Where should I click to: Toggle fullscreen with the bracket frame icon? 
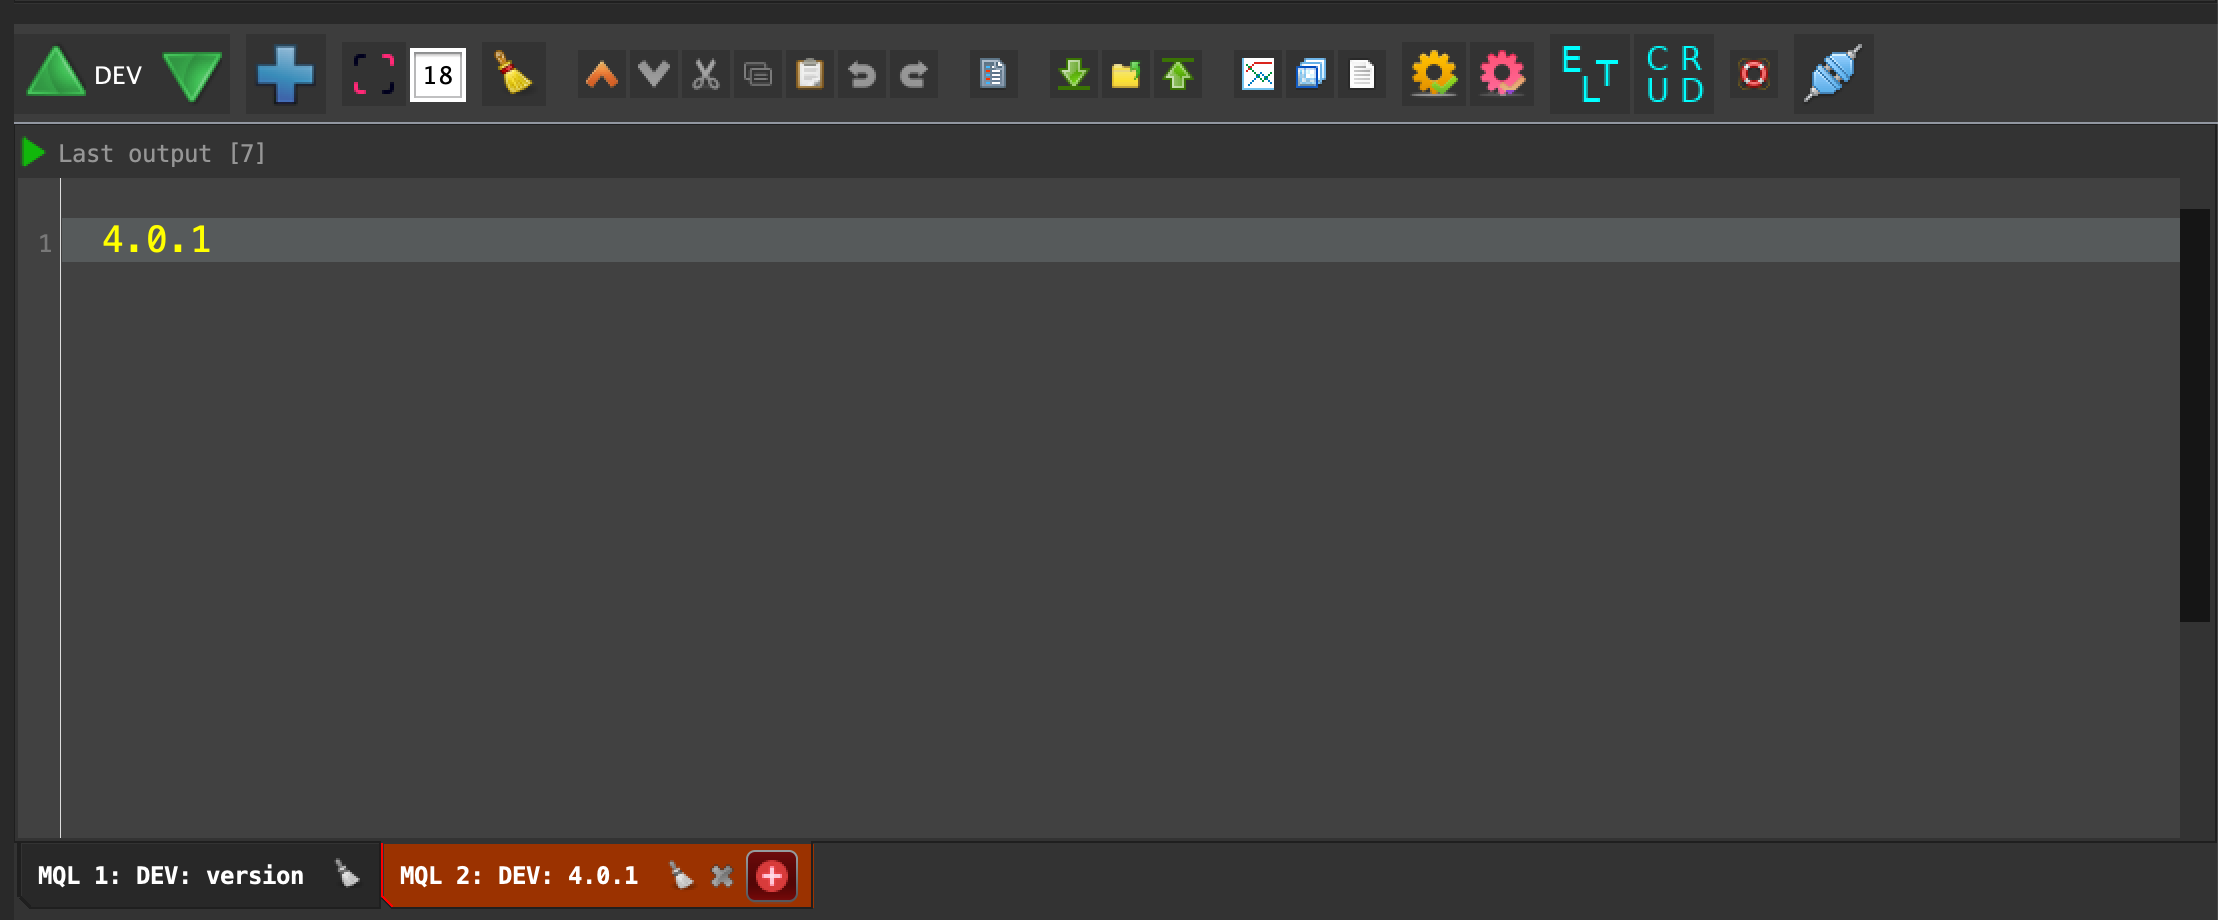(374, 74)
